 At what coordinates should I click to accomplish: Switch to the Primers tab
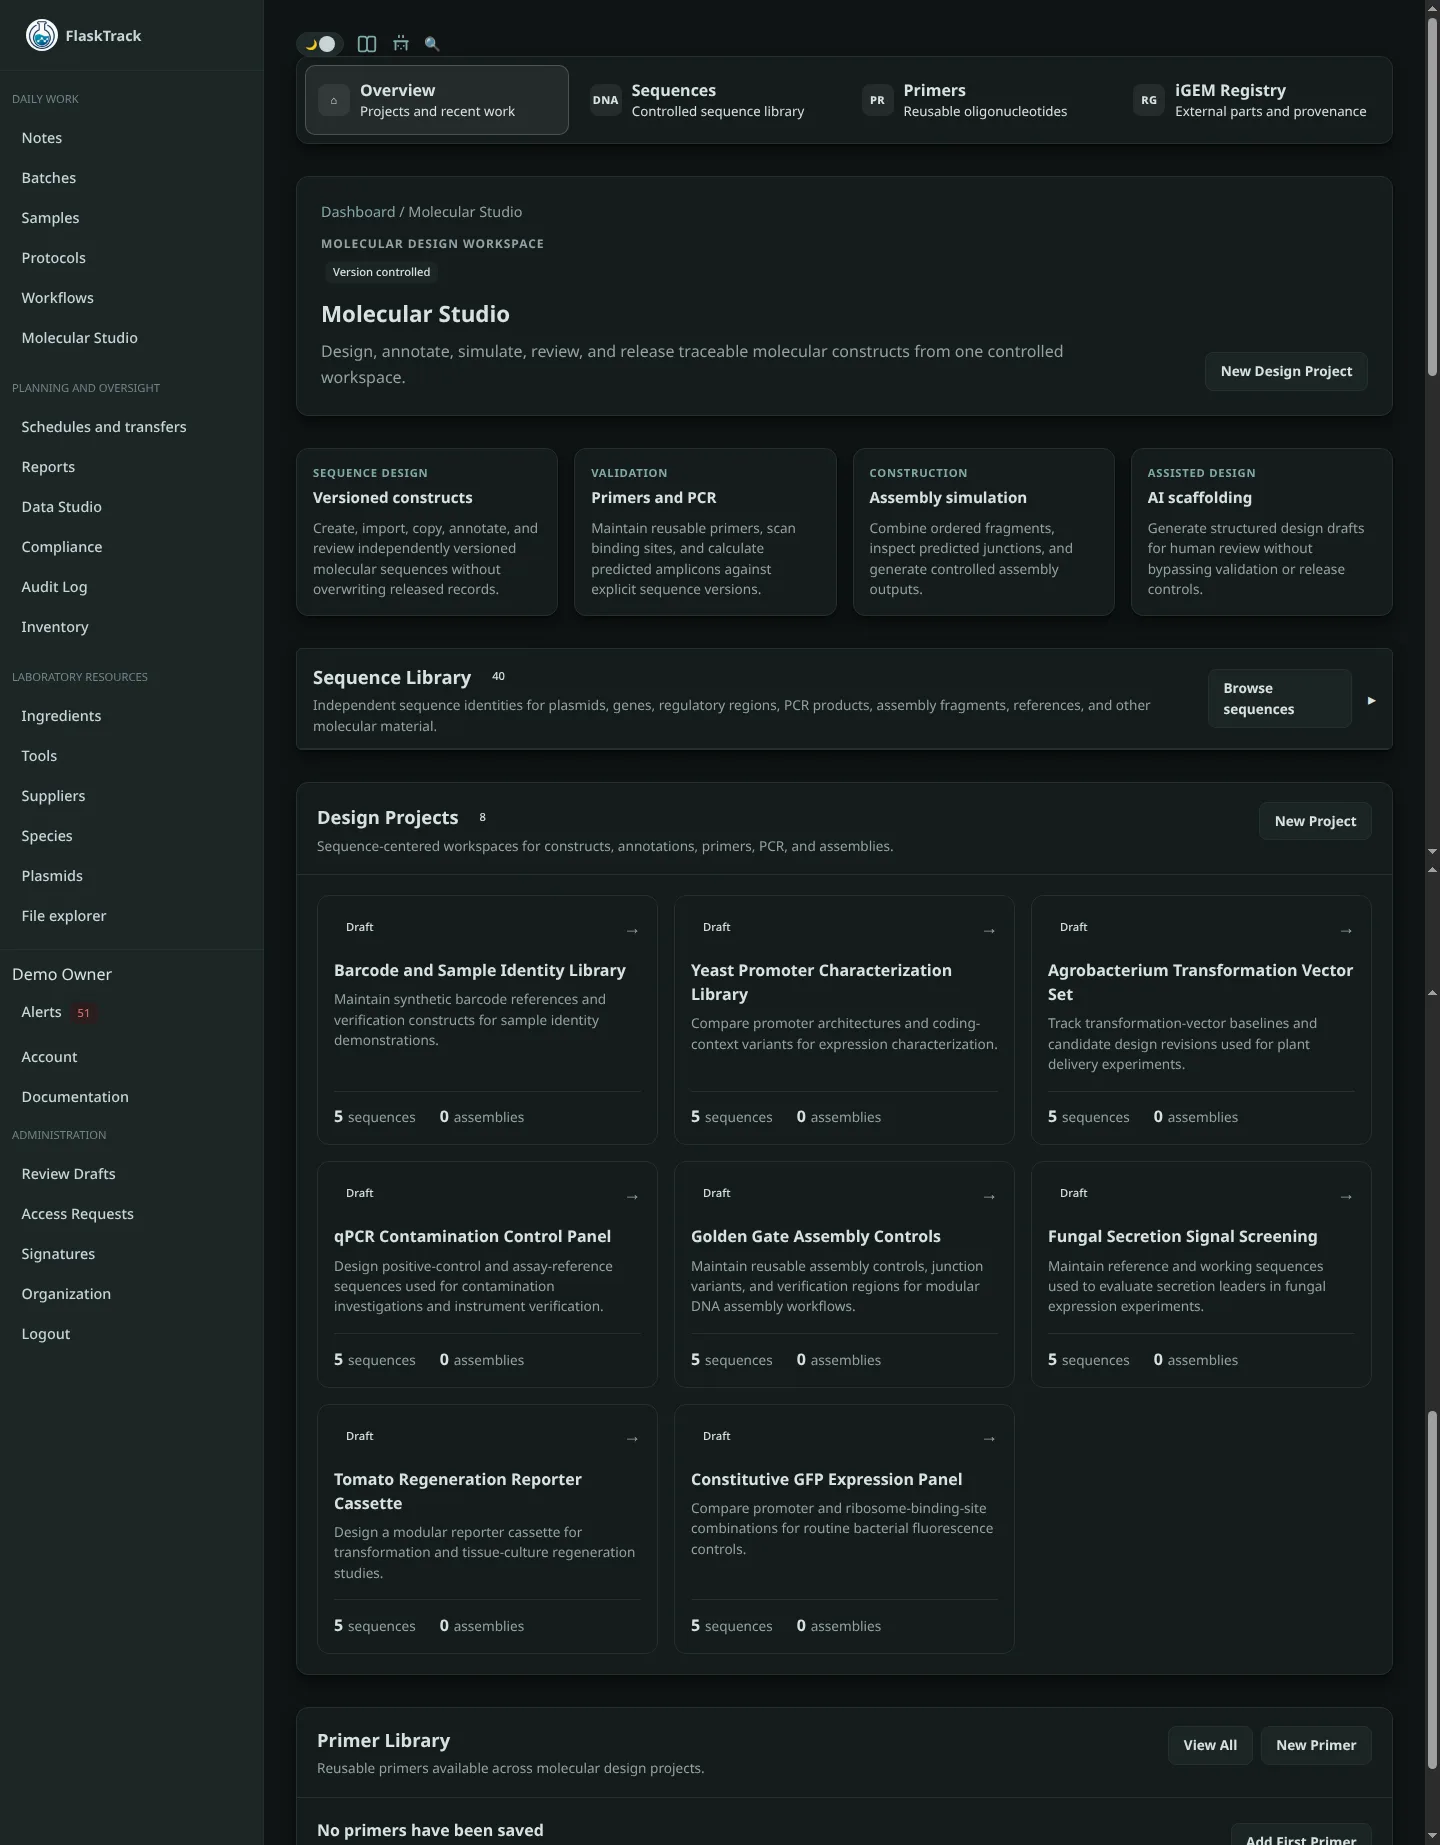click(980, 100)
